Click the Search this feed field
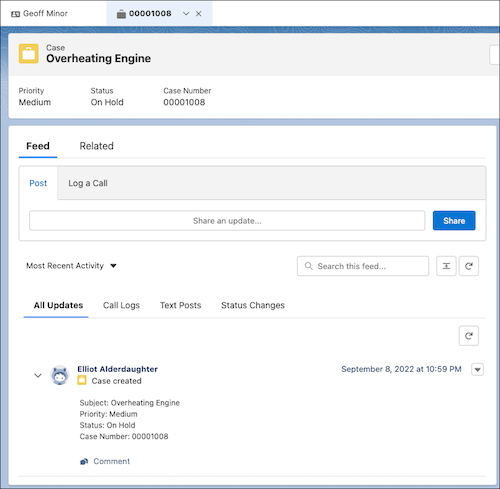Image resolution: width=500 pixels, height=489 pixels. (x=363, y=266)
